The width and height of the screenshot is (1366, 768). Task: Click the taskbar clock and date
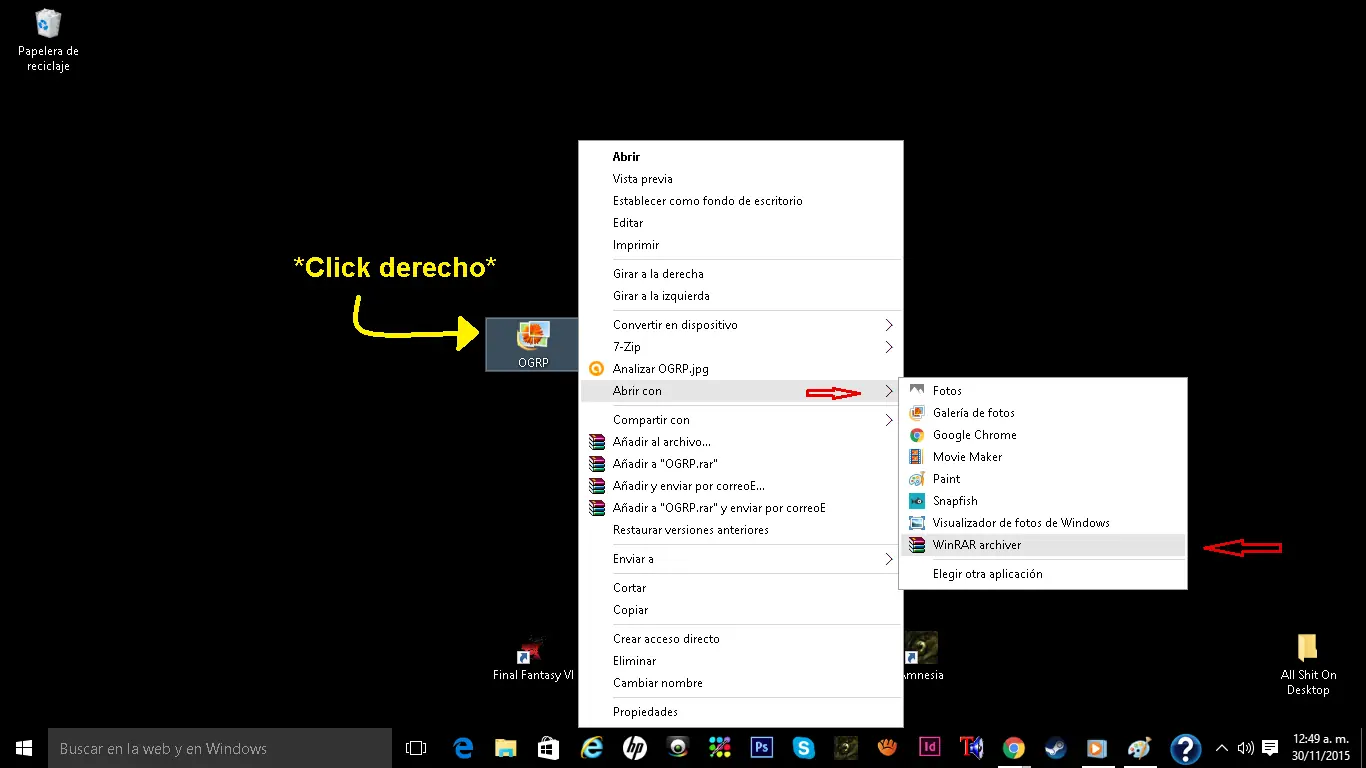click(x=1320, y=748)
